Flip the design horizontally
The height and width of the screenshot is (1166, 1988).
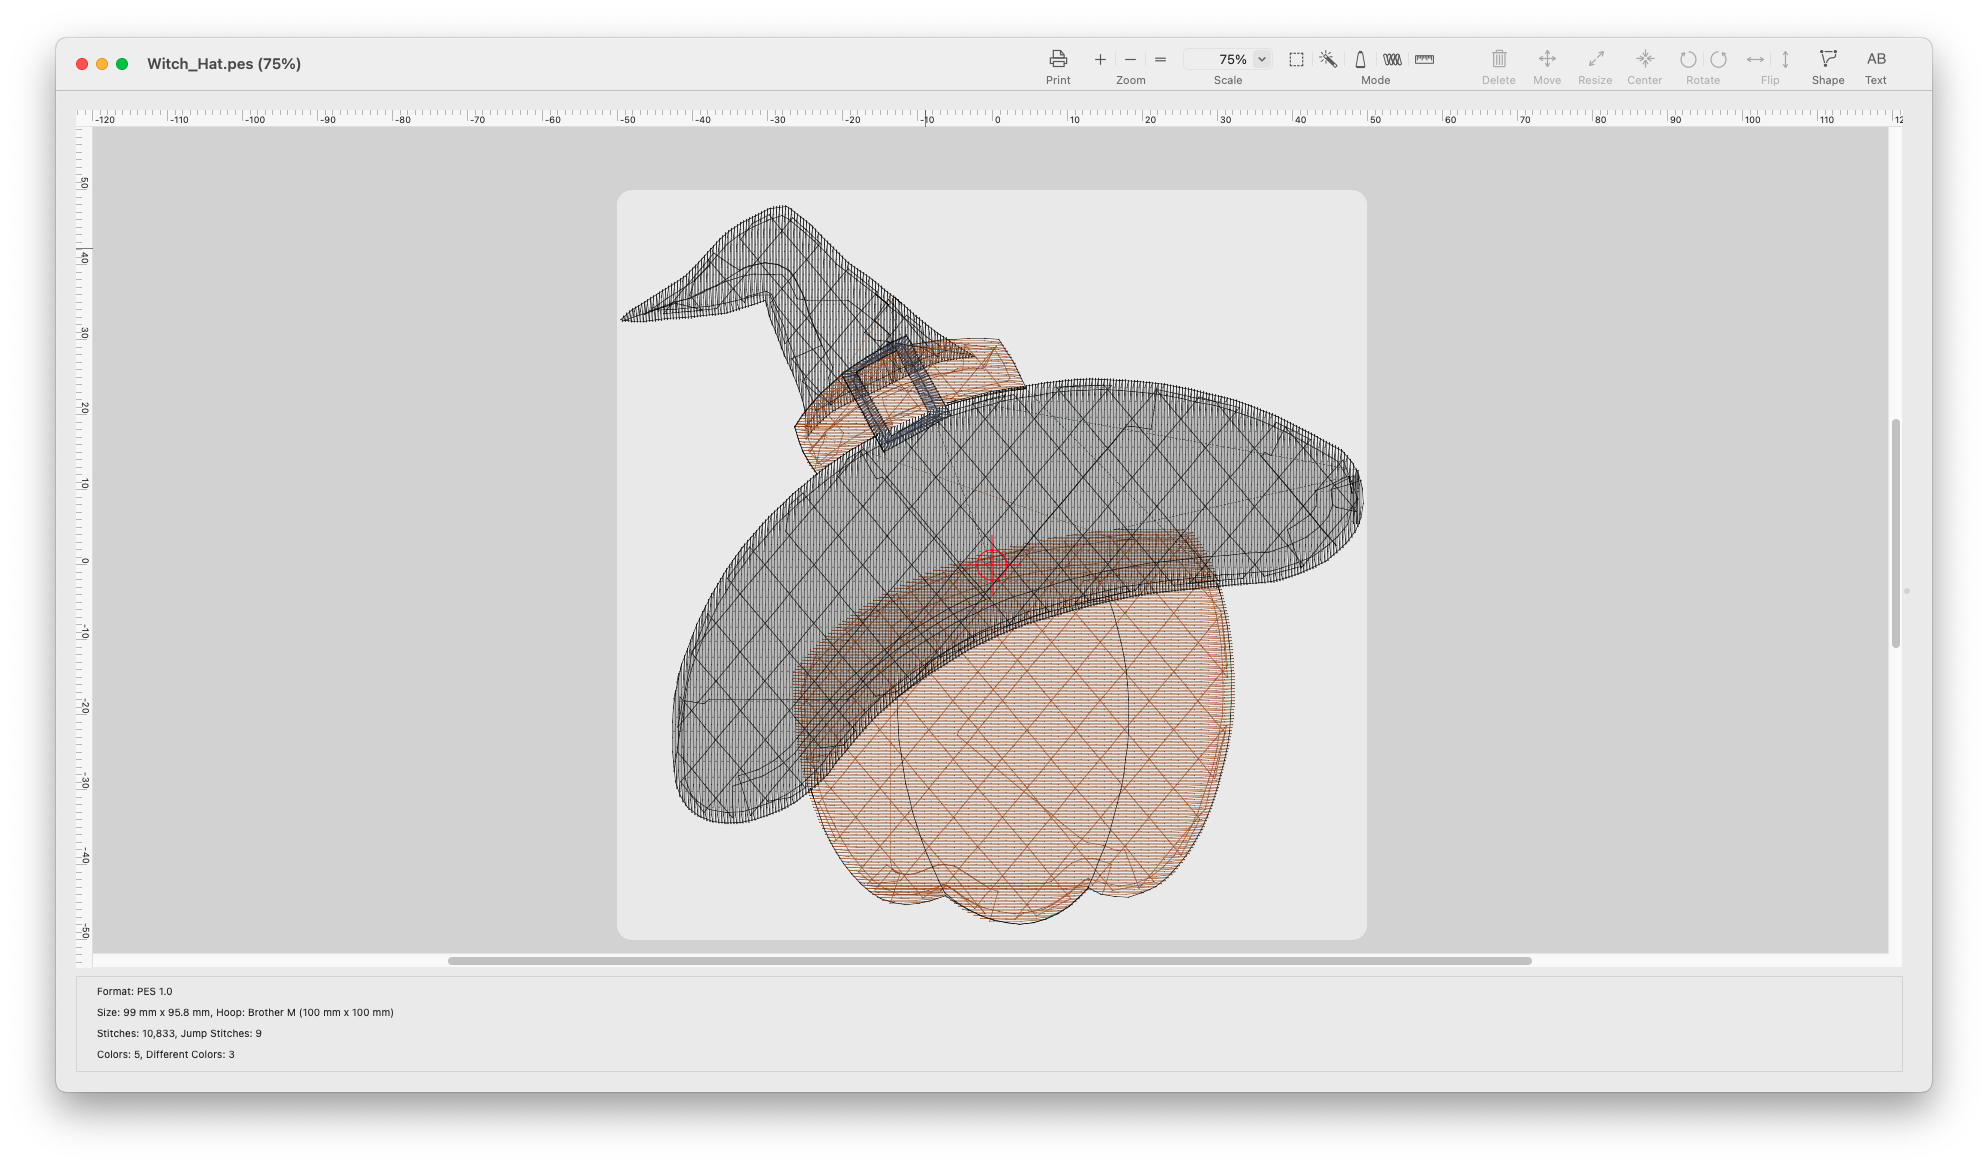(x=1755, y=60)
